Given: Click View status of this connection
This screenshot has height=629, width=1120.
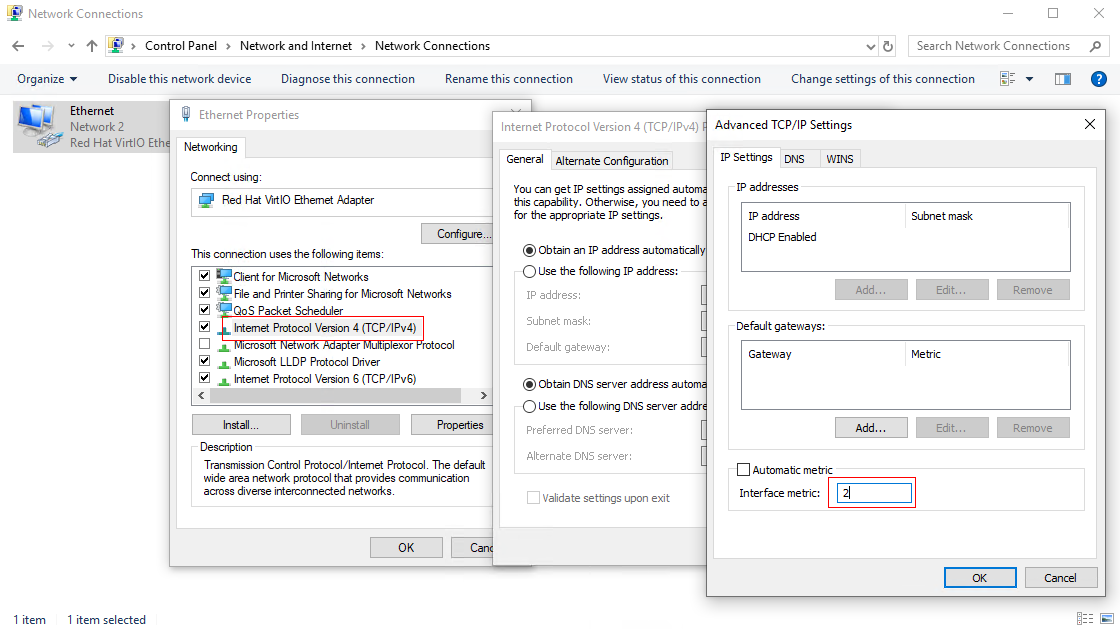Looking at the screenshot, I should (x=681, y=79).
